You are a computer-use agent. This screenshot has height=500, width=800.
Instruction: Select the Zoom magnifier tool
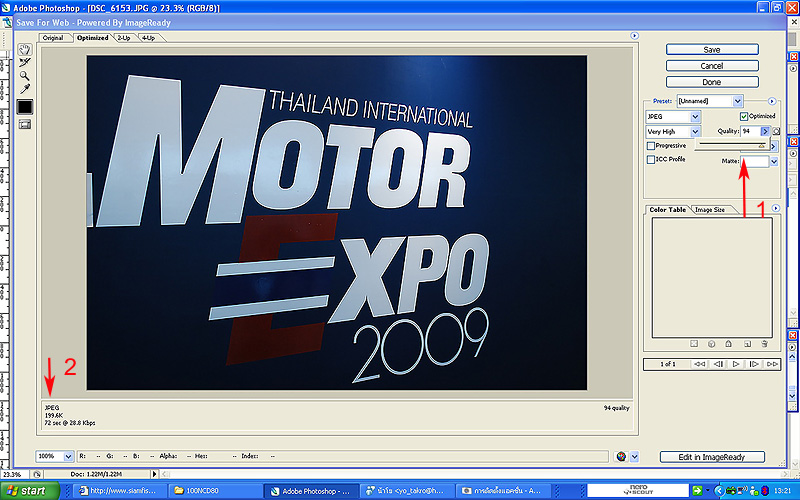click(x=24, y=76)
